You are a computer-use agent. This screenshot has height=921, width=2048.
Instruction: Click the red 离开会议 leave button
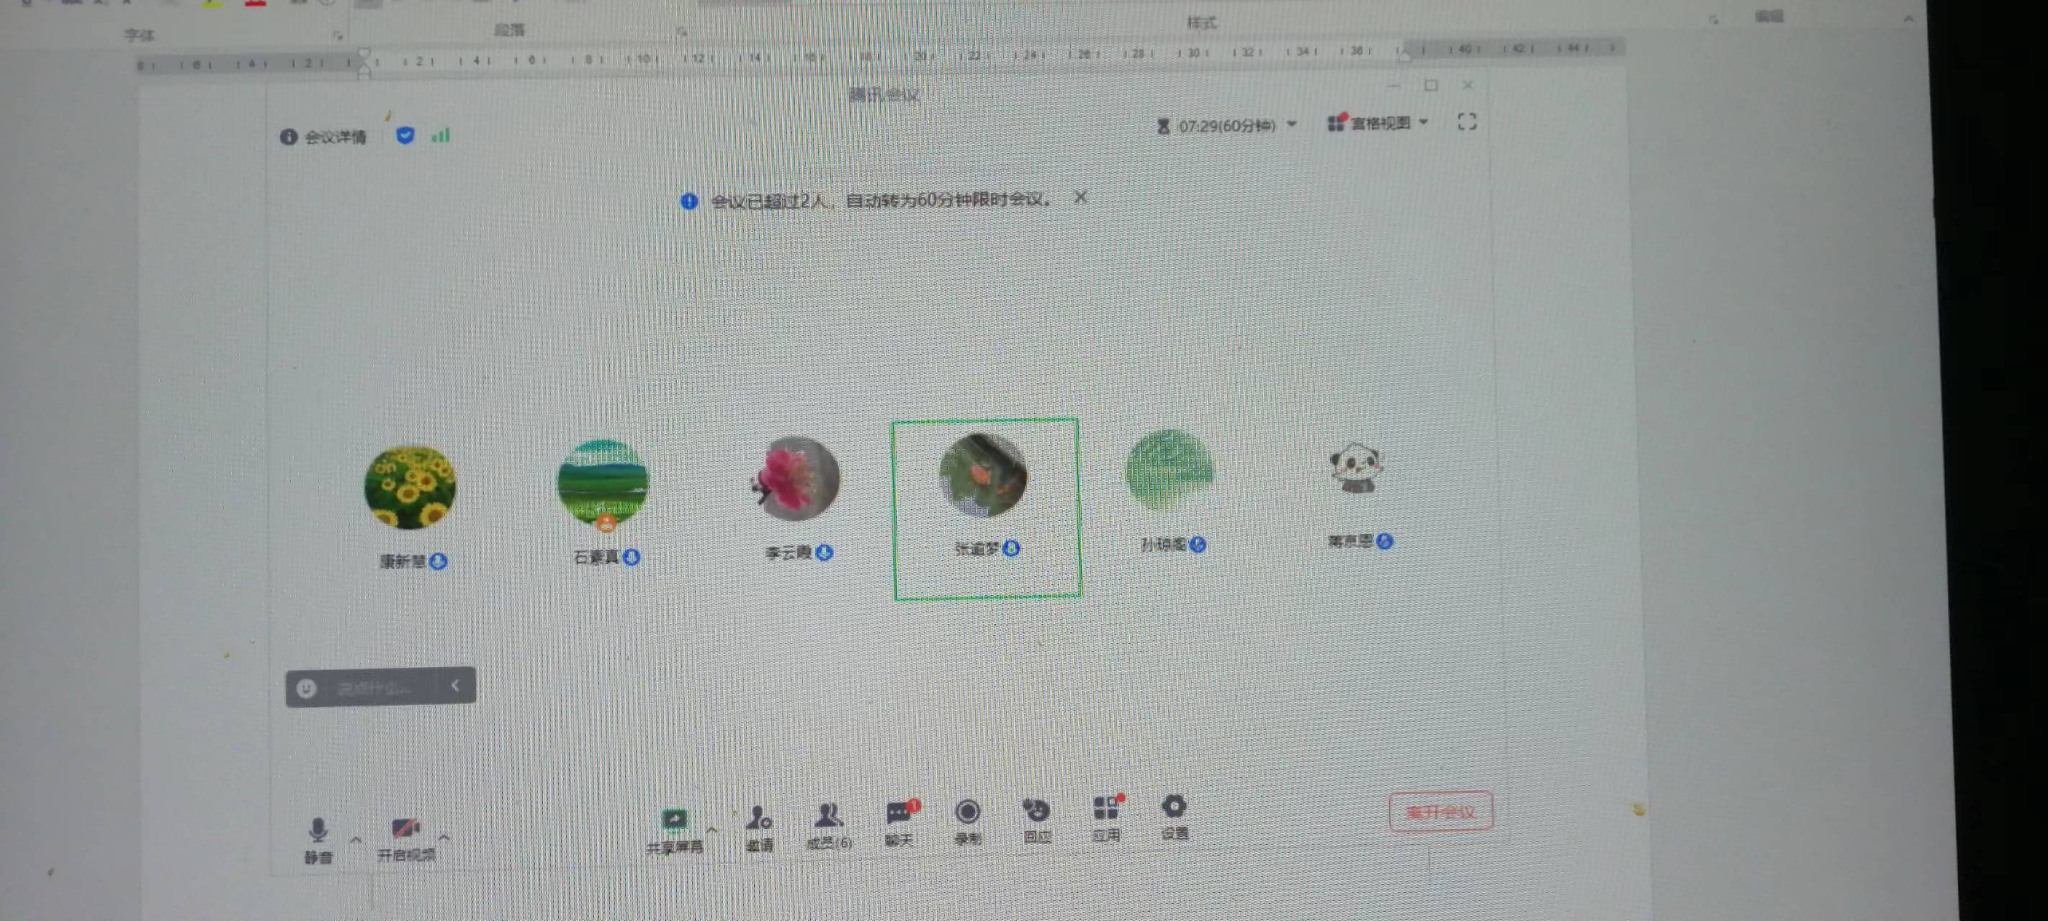click(1440, 812)
